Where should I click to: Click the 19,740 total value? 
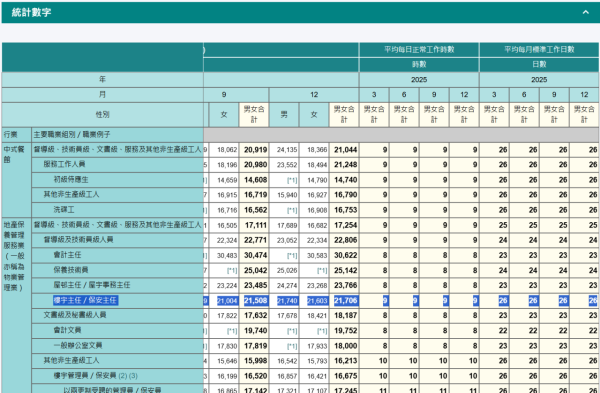[x=256, y=331]
